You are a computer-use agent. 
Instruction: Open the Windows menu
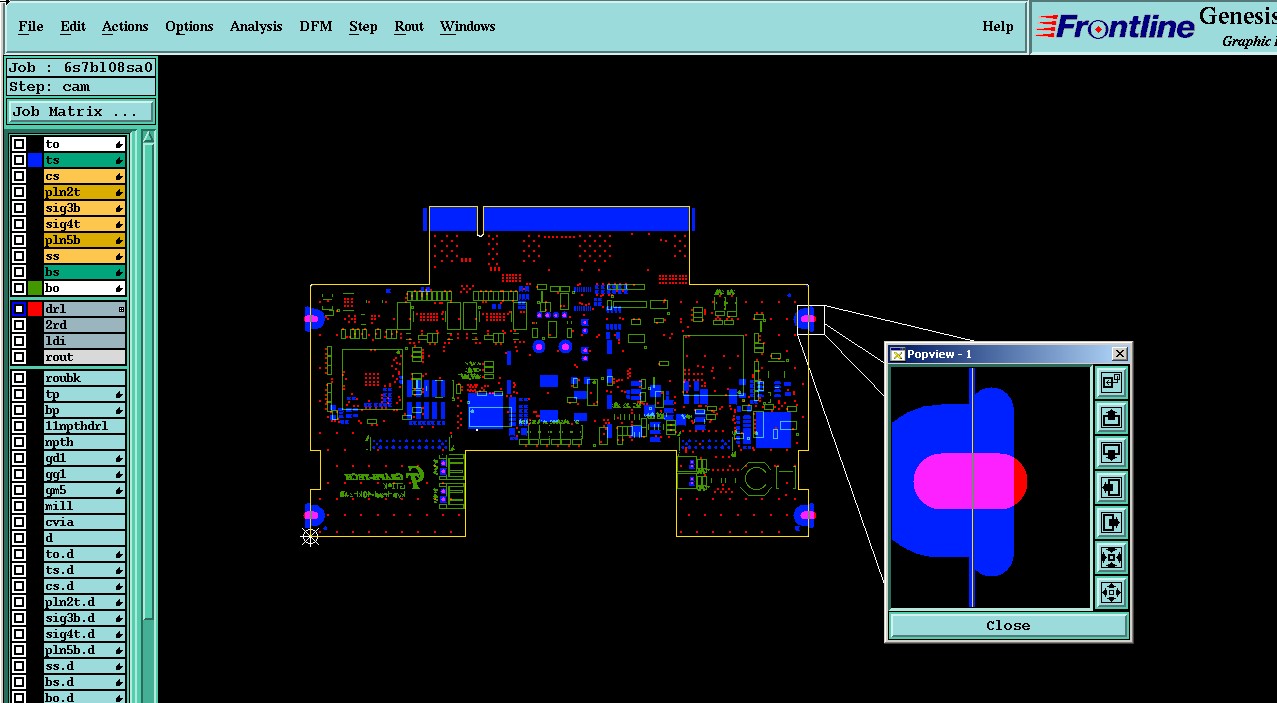pyautogui.click(x=468, y=27)
